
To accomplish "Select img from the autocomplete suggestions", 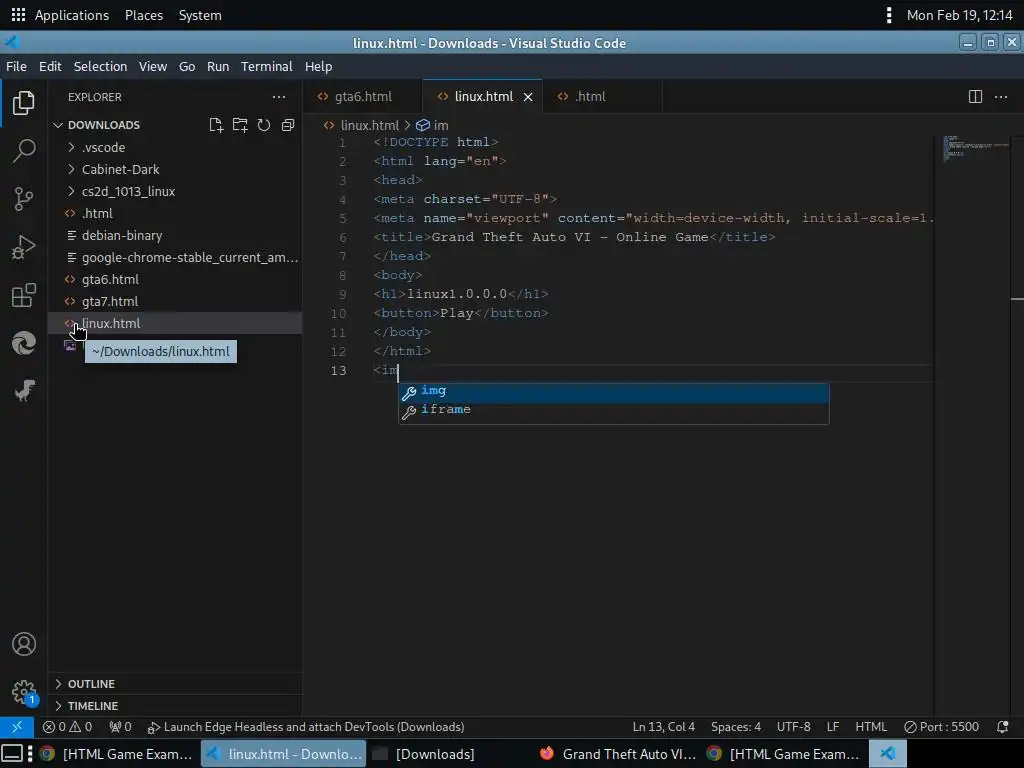I will [614, 391].
